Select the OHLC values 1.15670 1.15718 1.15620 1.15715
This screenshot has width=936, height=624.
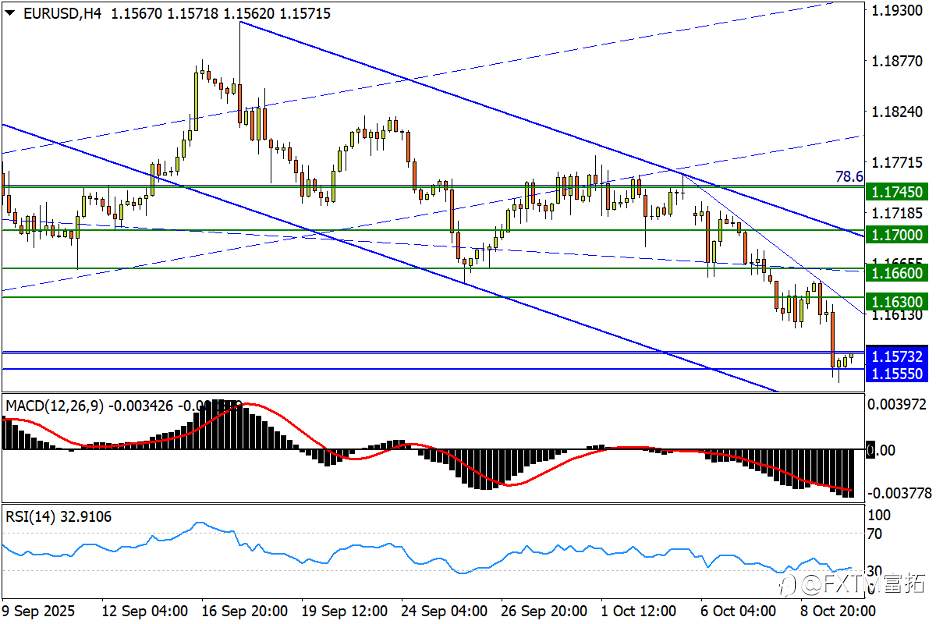(x=221, y=14)
